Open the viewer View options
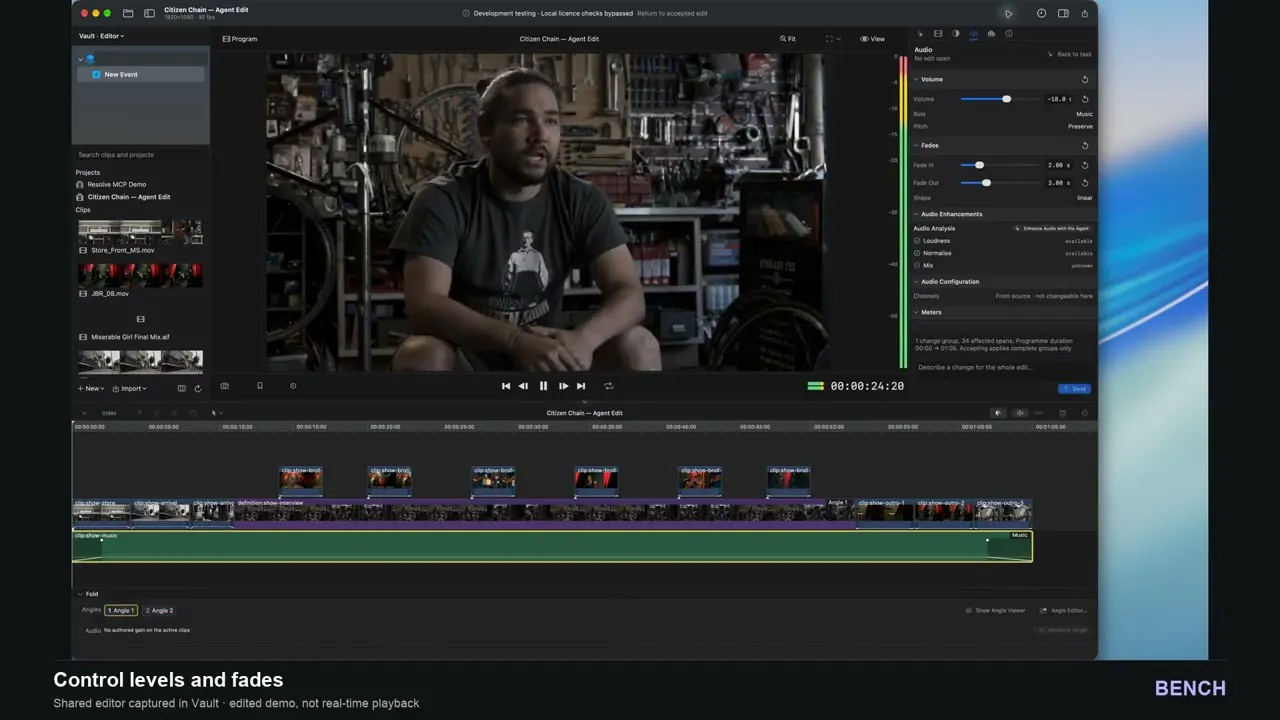 coord(873,39)
